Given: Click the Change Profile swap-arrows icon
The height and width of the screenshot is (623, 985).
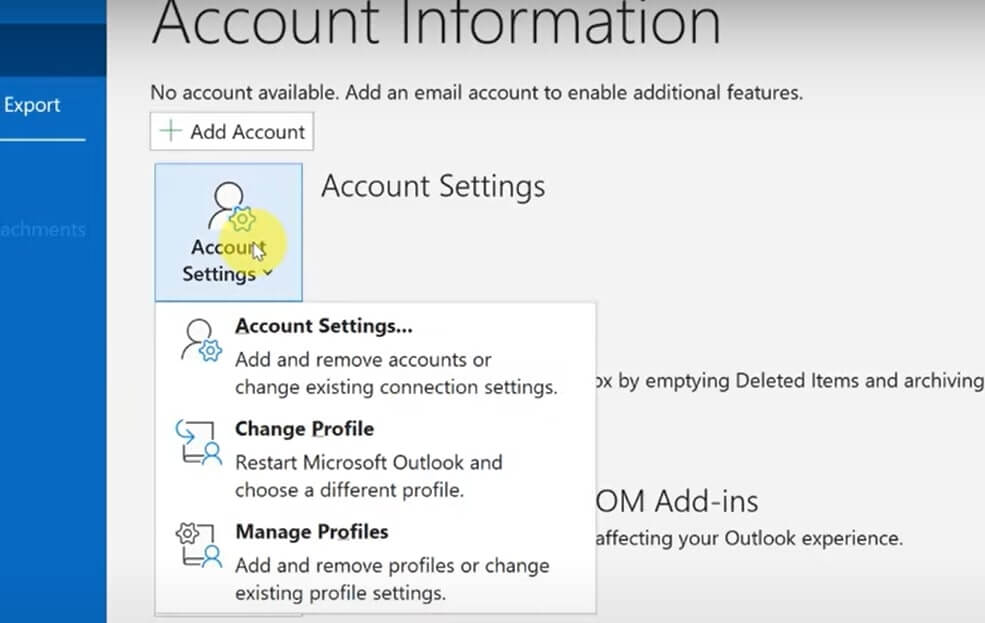Looking at the screenshot, I should click(x=198, y=444).
